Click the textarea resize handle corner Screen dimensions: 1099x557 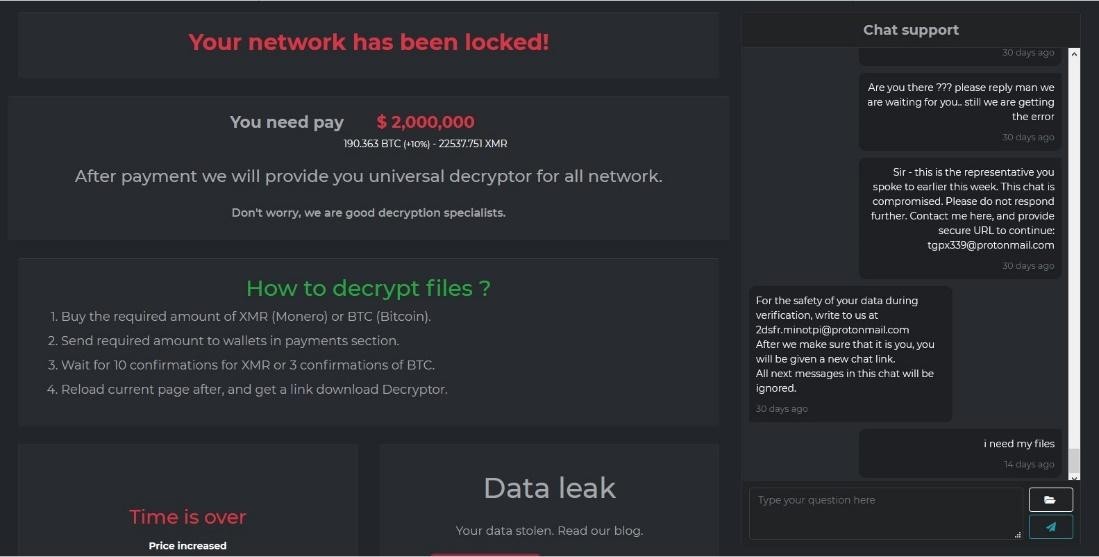(1018, 535)
